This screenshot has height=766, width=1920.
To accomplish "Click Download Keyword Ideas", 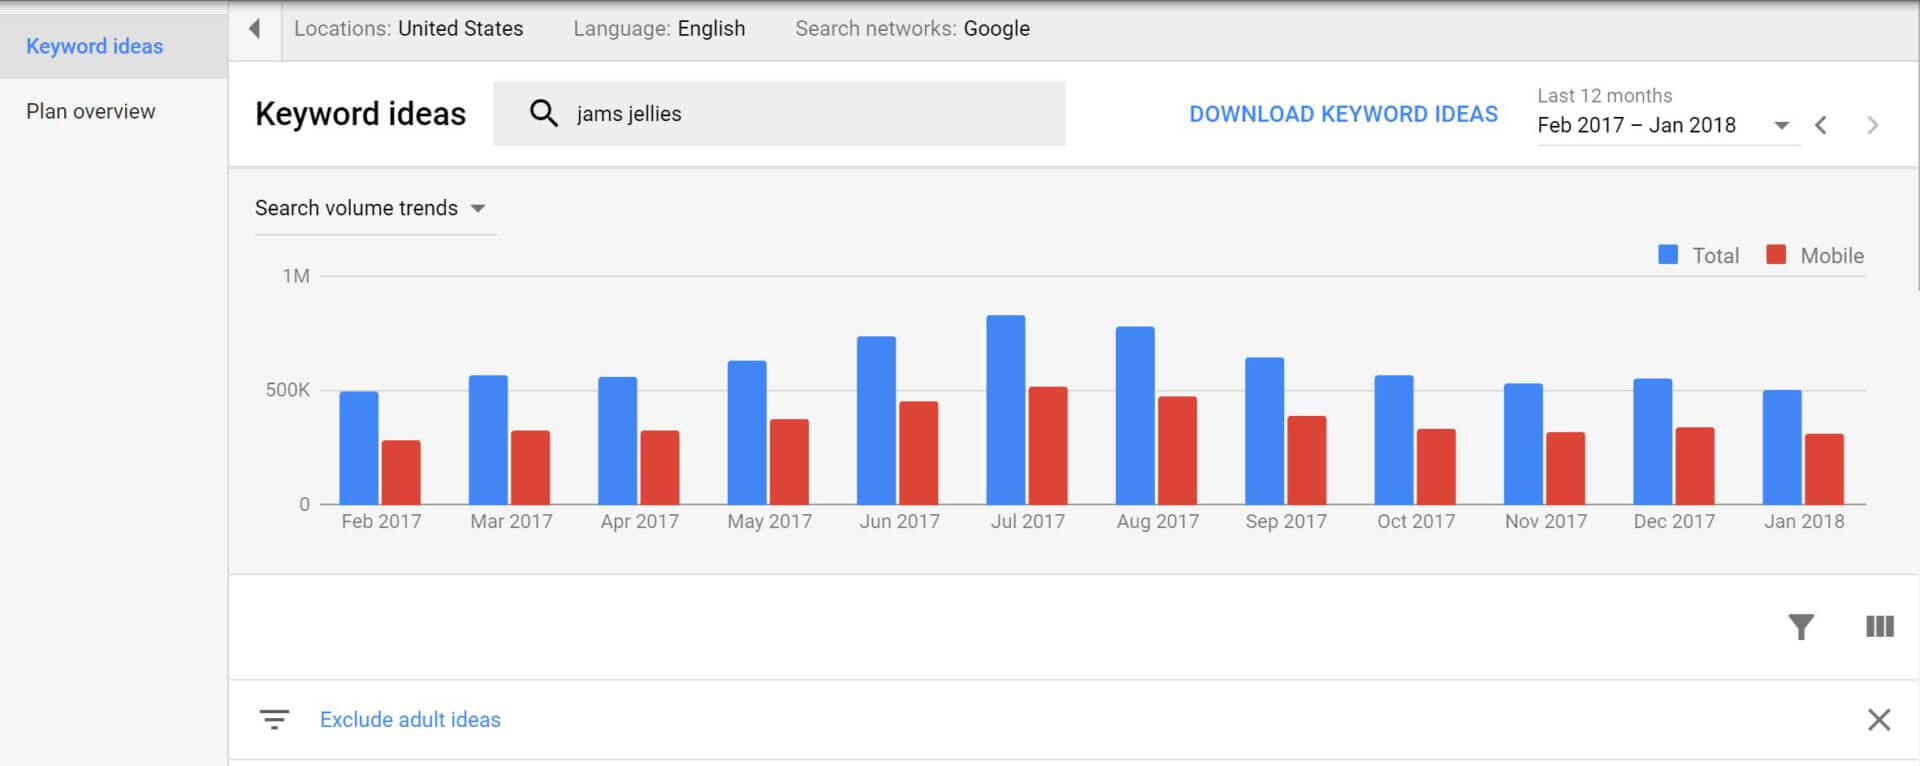I will 1343,114.
